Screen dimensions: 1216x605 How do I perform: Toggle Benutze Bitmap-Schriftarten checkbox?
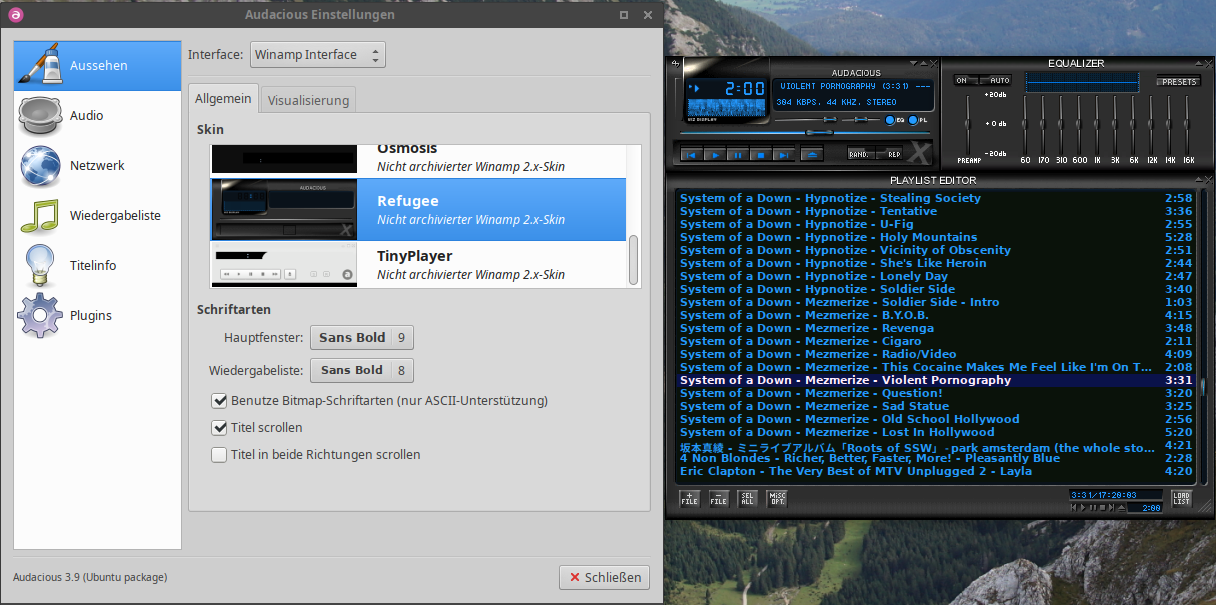[220, 401]
